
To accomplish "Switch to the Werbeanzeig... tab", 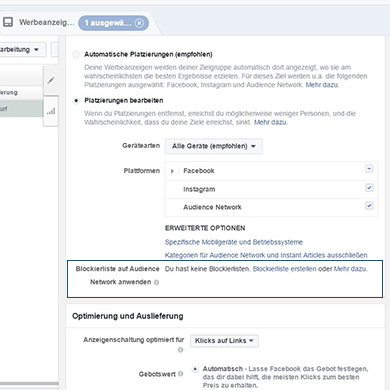I will point(46,22).
